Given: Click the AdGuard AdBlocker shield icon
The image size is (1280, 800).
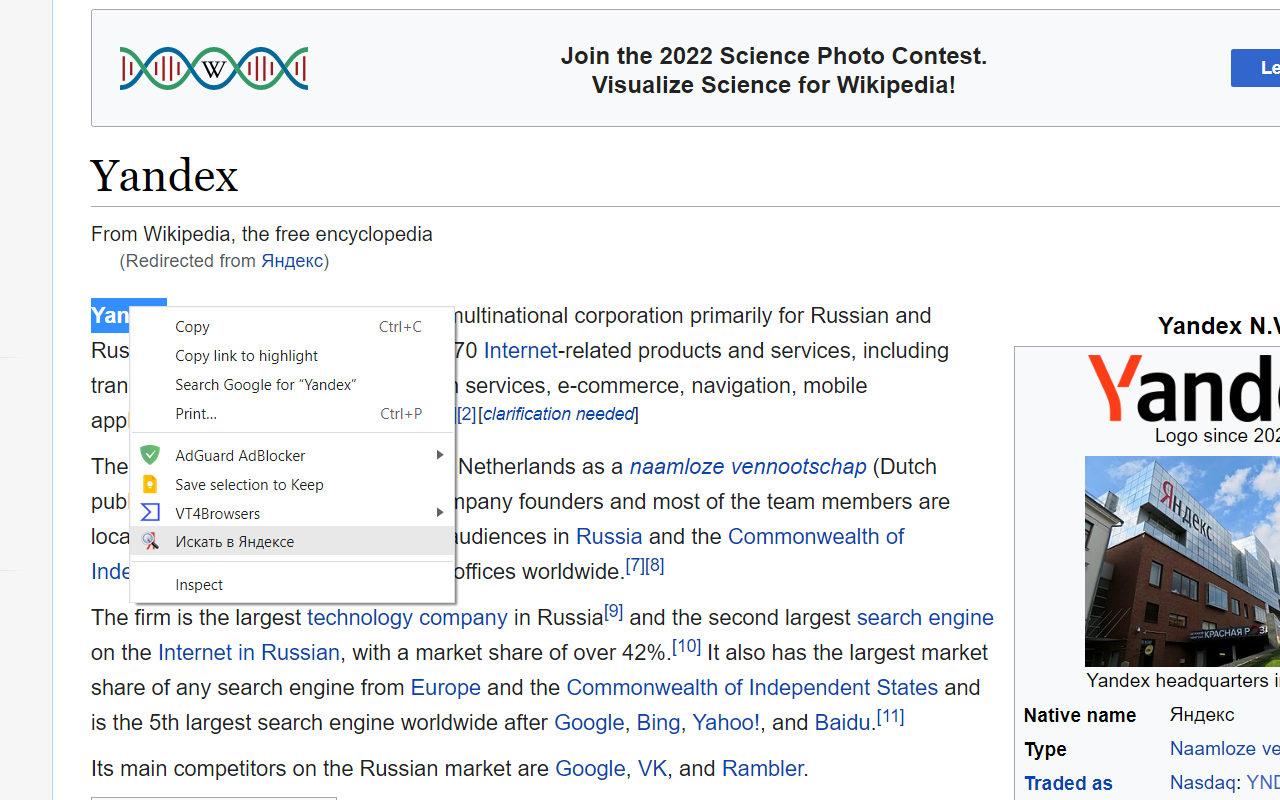Looking at the screenshot, I should point(150,455).
